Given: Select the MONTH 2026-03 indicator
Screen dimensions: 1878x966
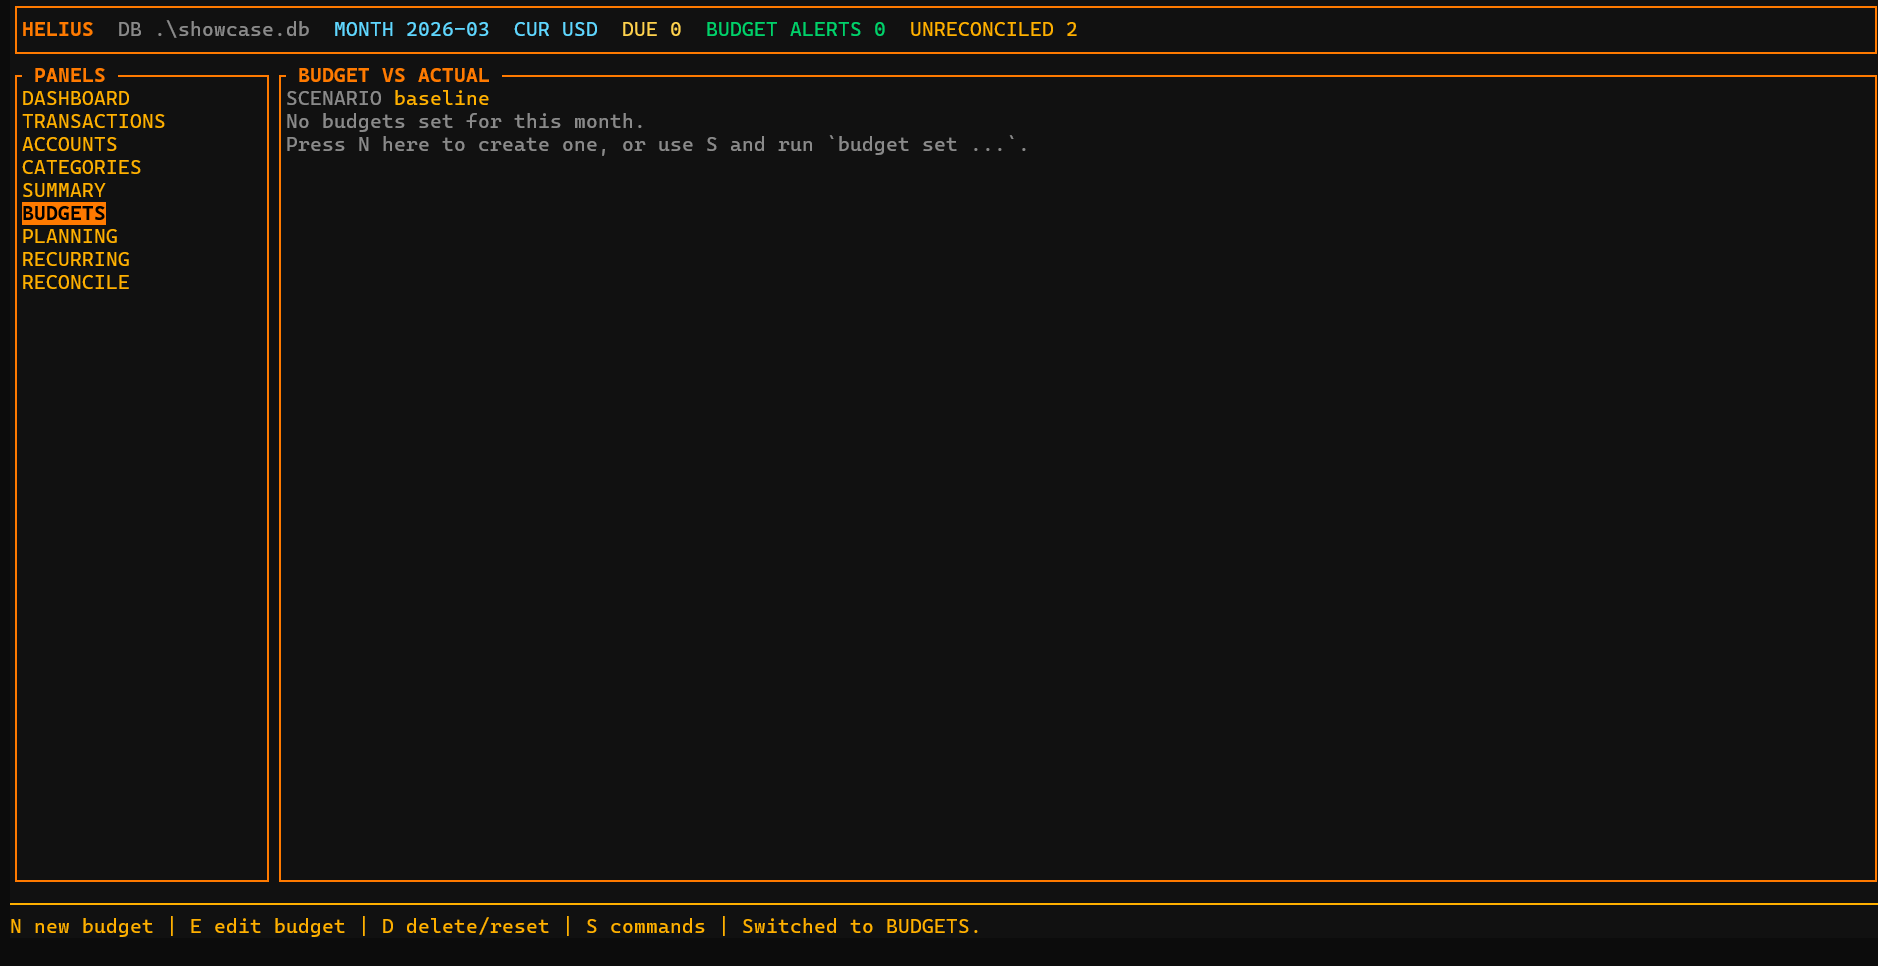Looking at the screenshot, I should 411,30.
